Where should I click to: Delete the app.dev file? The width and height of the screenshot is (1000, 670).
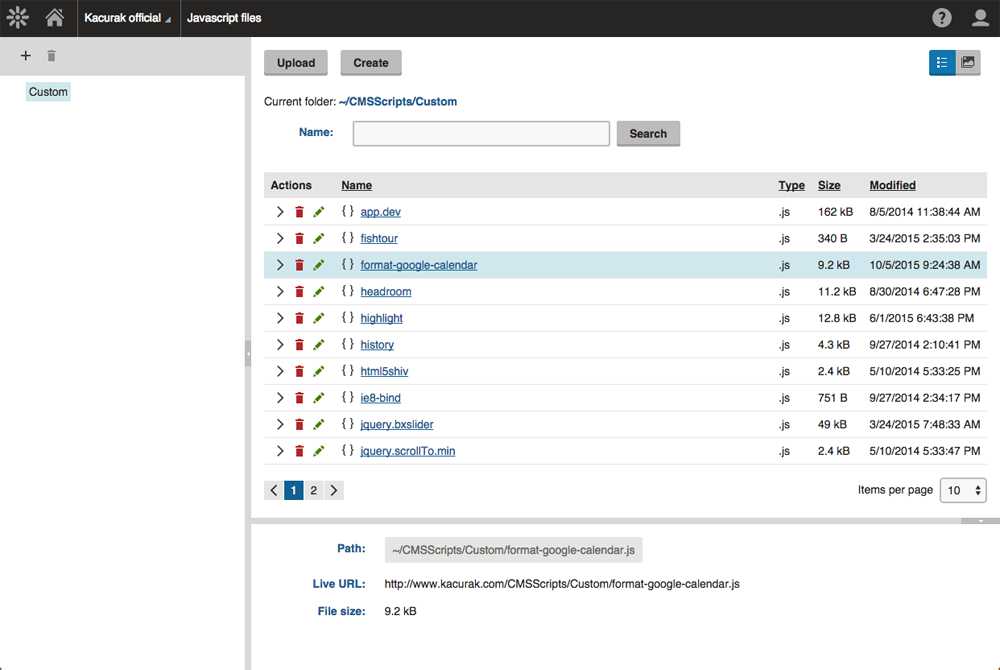coord(299,212)
